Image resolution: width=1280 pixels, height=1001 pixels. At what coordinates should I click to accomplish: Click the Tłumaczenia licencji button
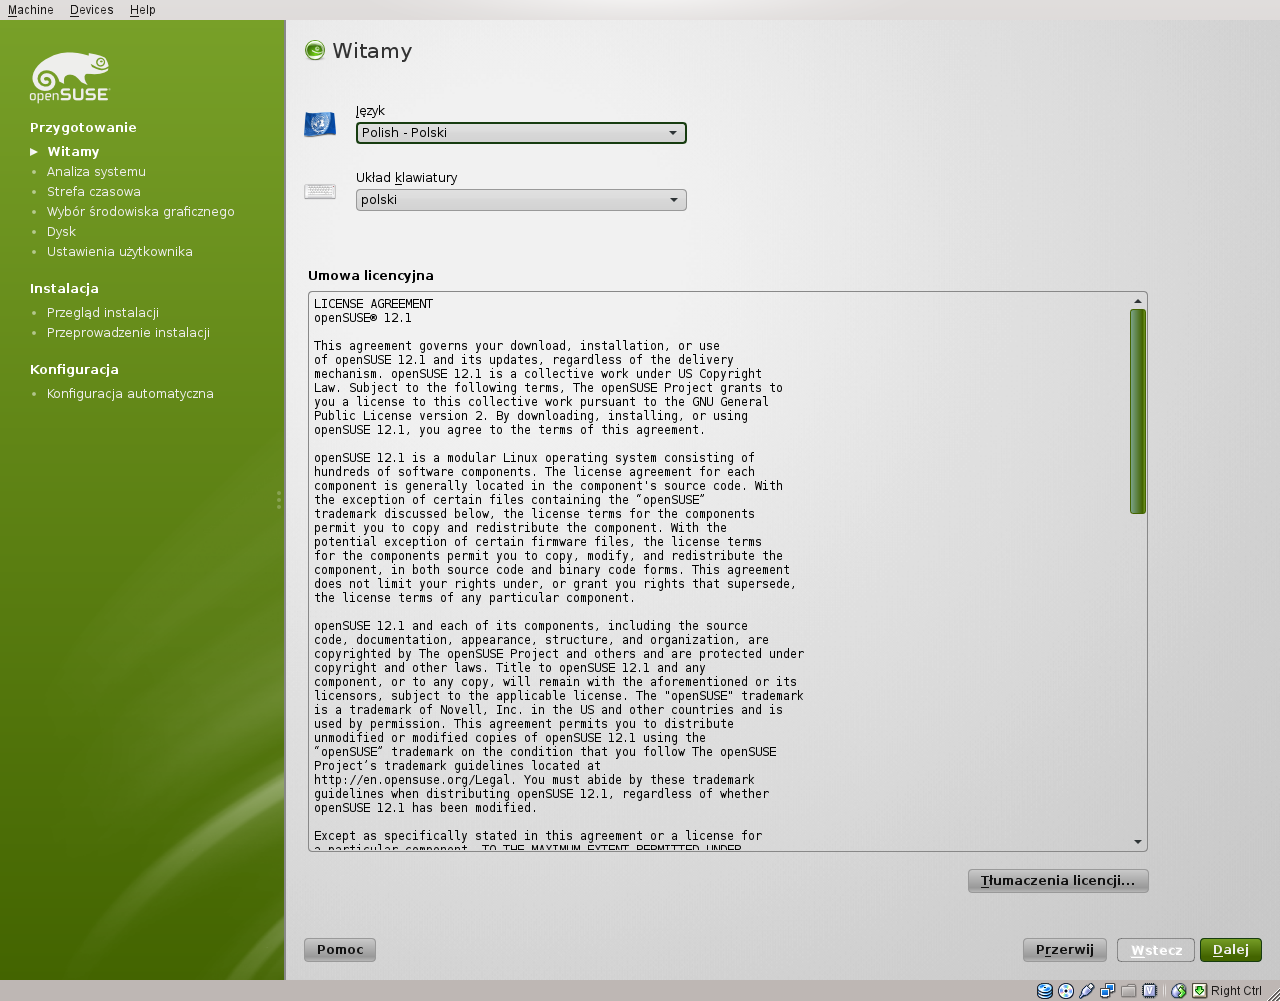point(1058,881)
